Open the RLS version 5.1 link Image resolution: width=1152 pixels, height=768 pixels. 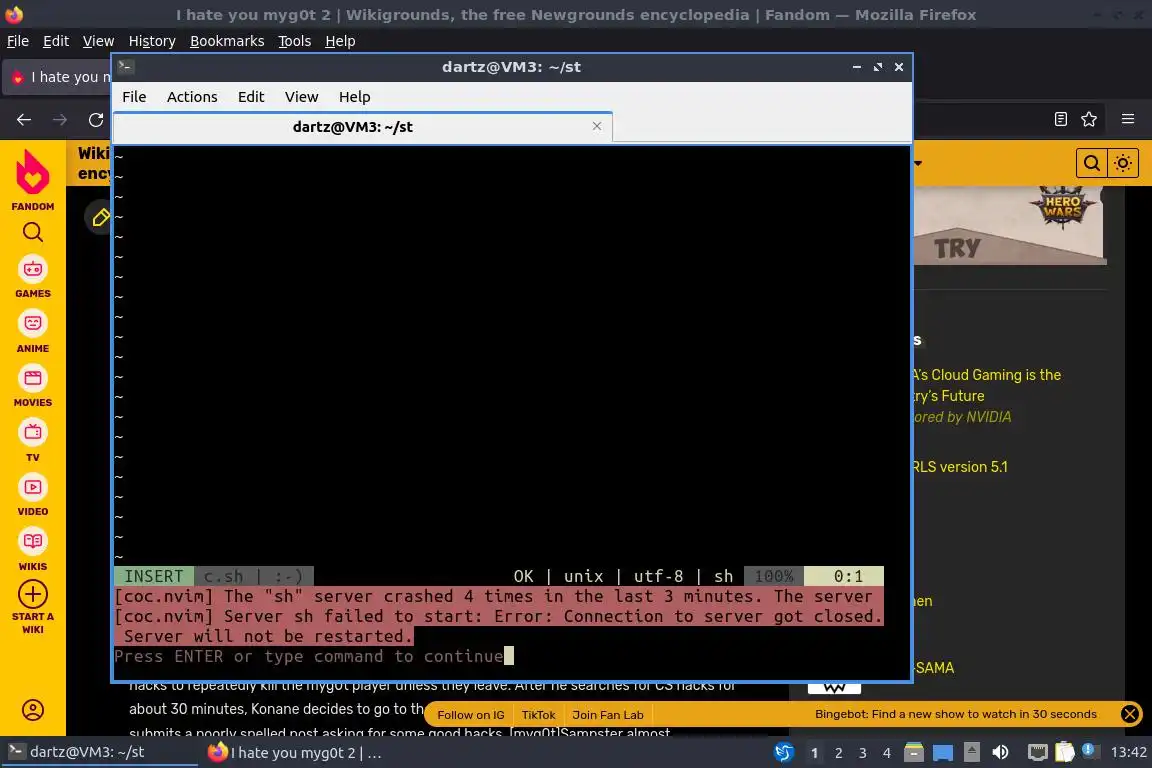point(960,467)
